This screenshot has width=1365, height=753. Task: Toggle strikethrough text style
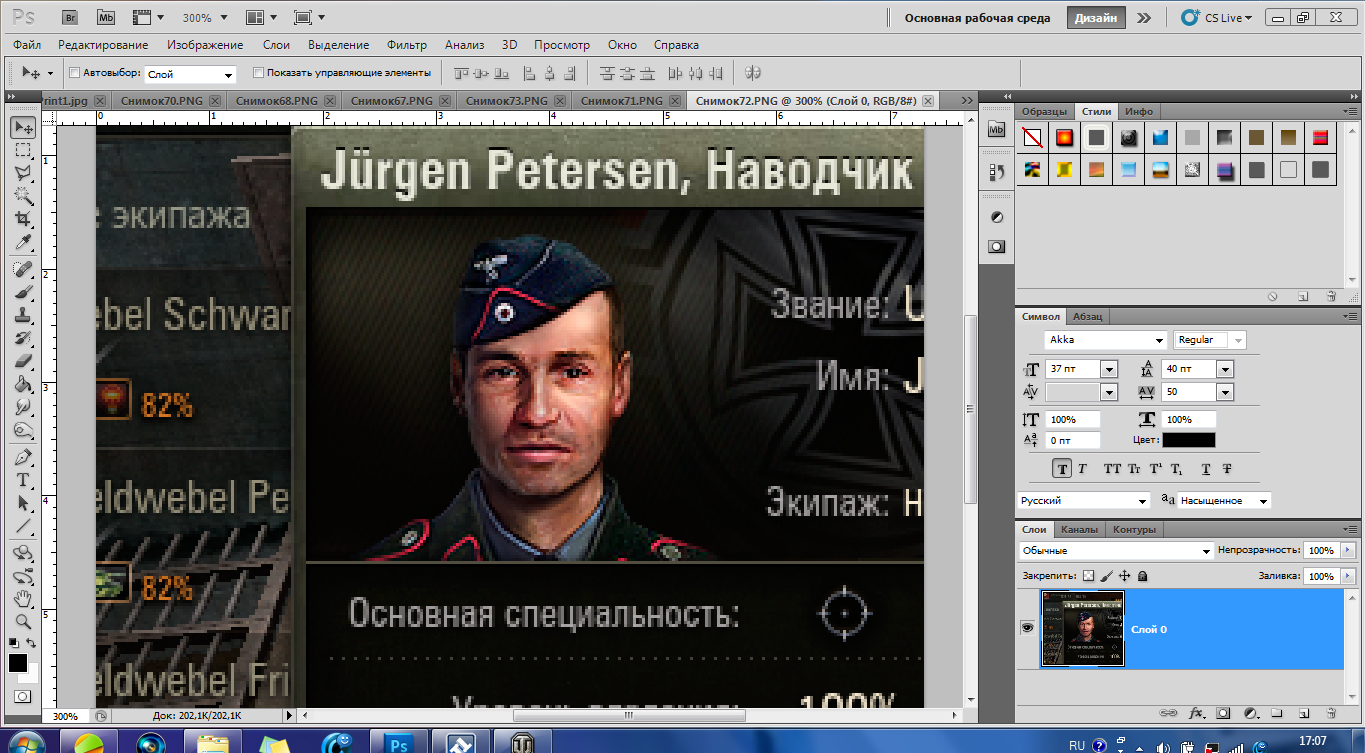1226,468
